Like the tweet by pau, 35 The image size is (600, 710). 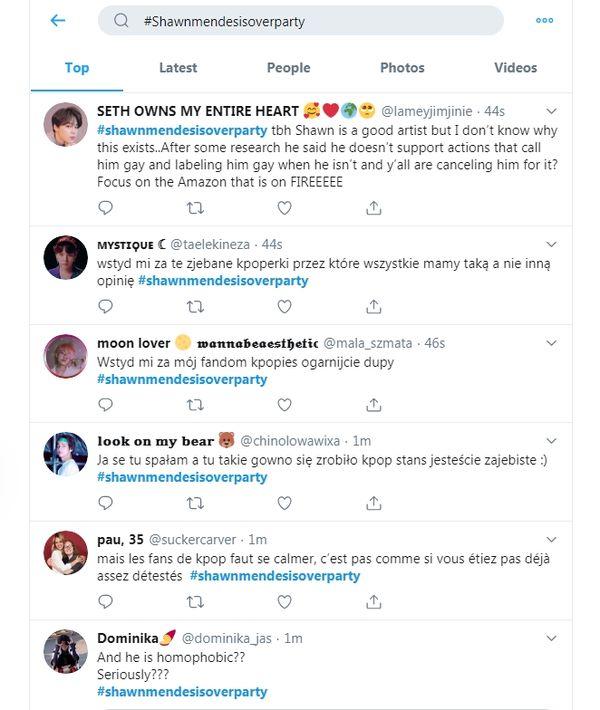pyautogui.click(x=284, y=602)
